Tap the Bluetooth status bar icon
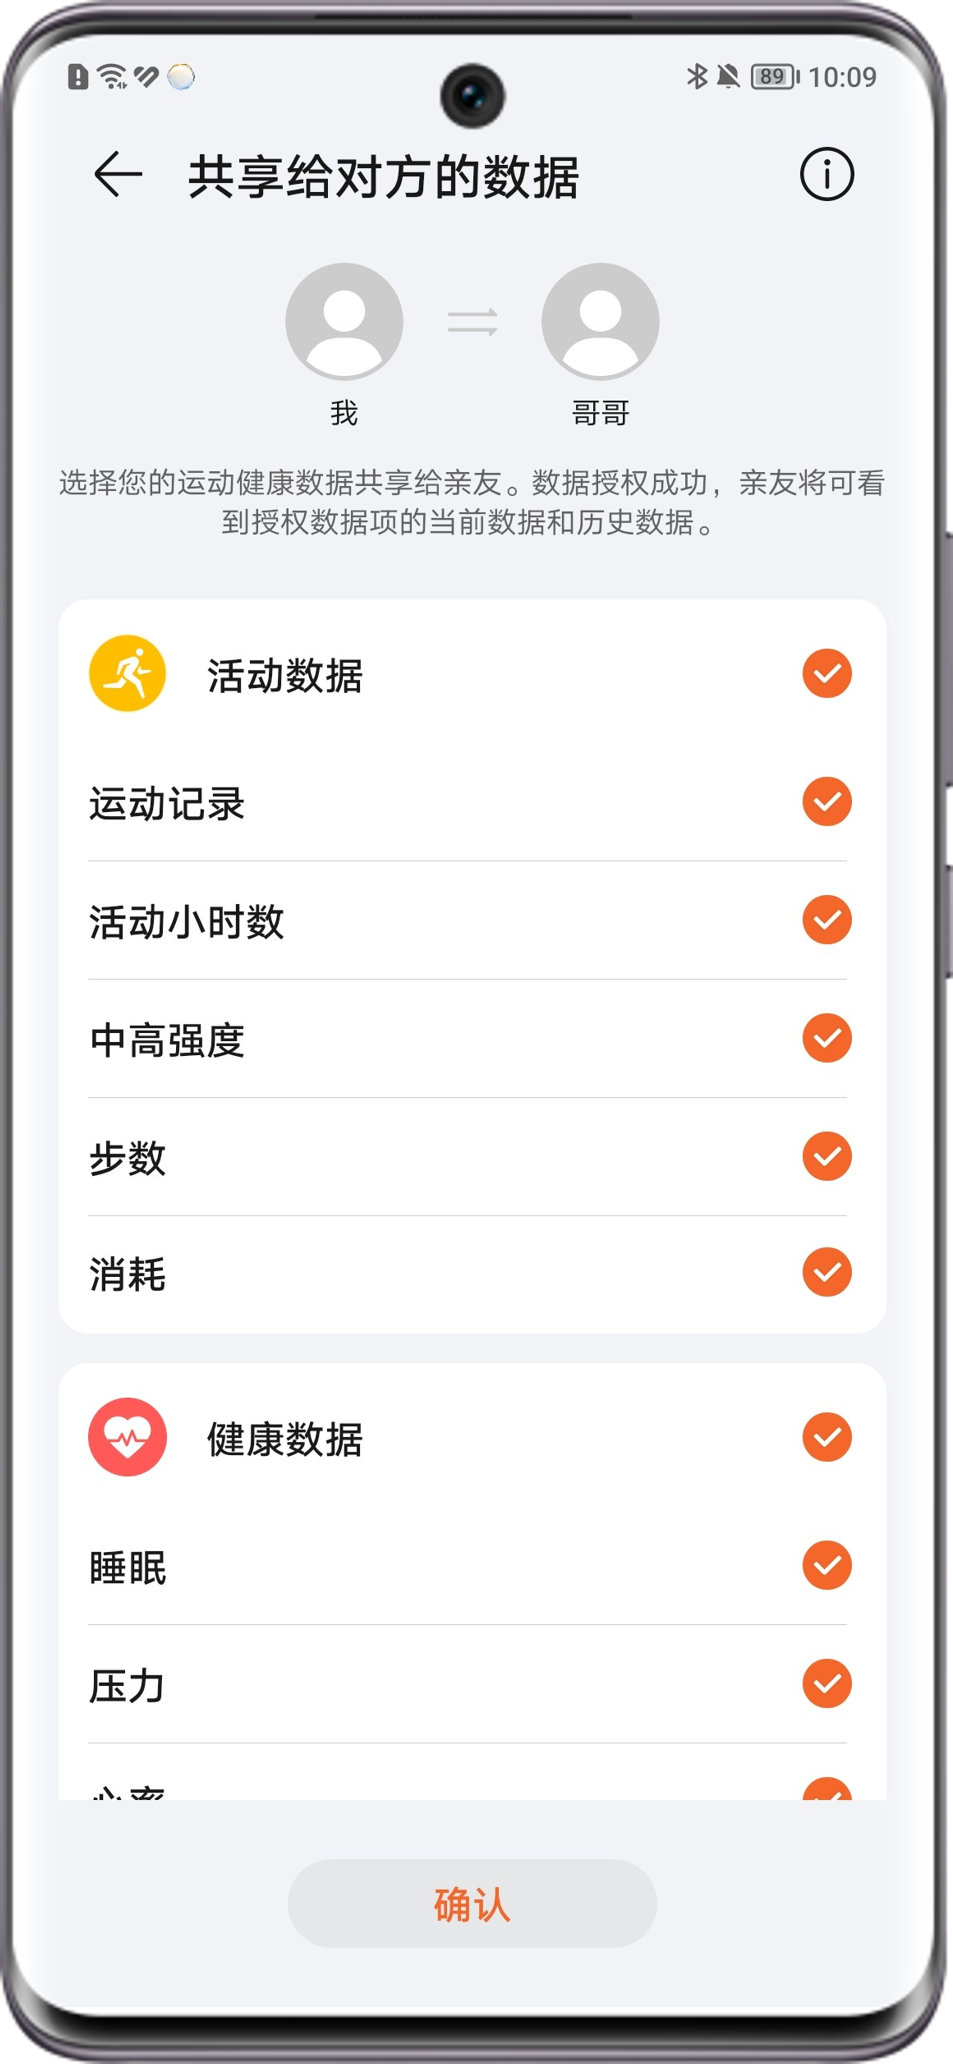This screenshot has width=953, height=2064. pyautogui.click(x=696, y=76)
